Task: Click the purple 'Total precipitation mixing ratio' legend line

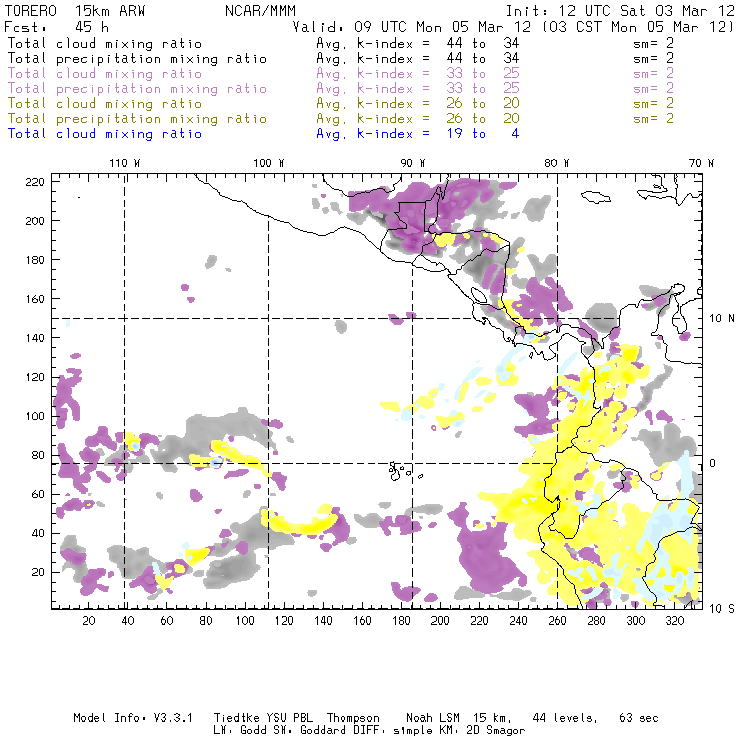Action: click(x=137, y=89)
